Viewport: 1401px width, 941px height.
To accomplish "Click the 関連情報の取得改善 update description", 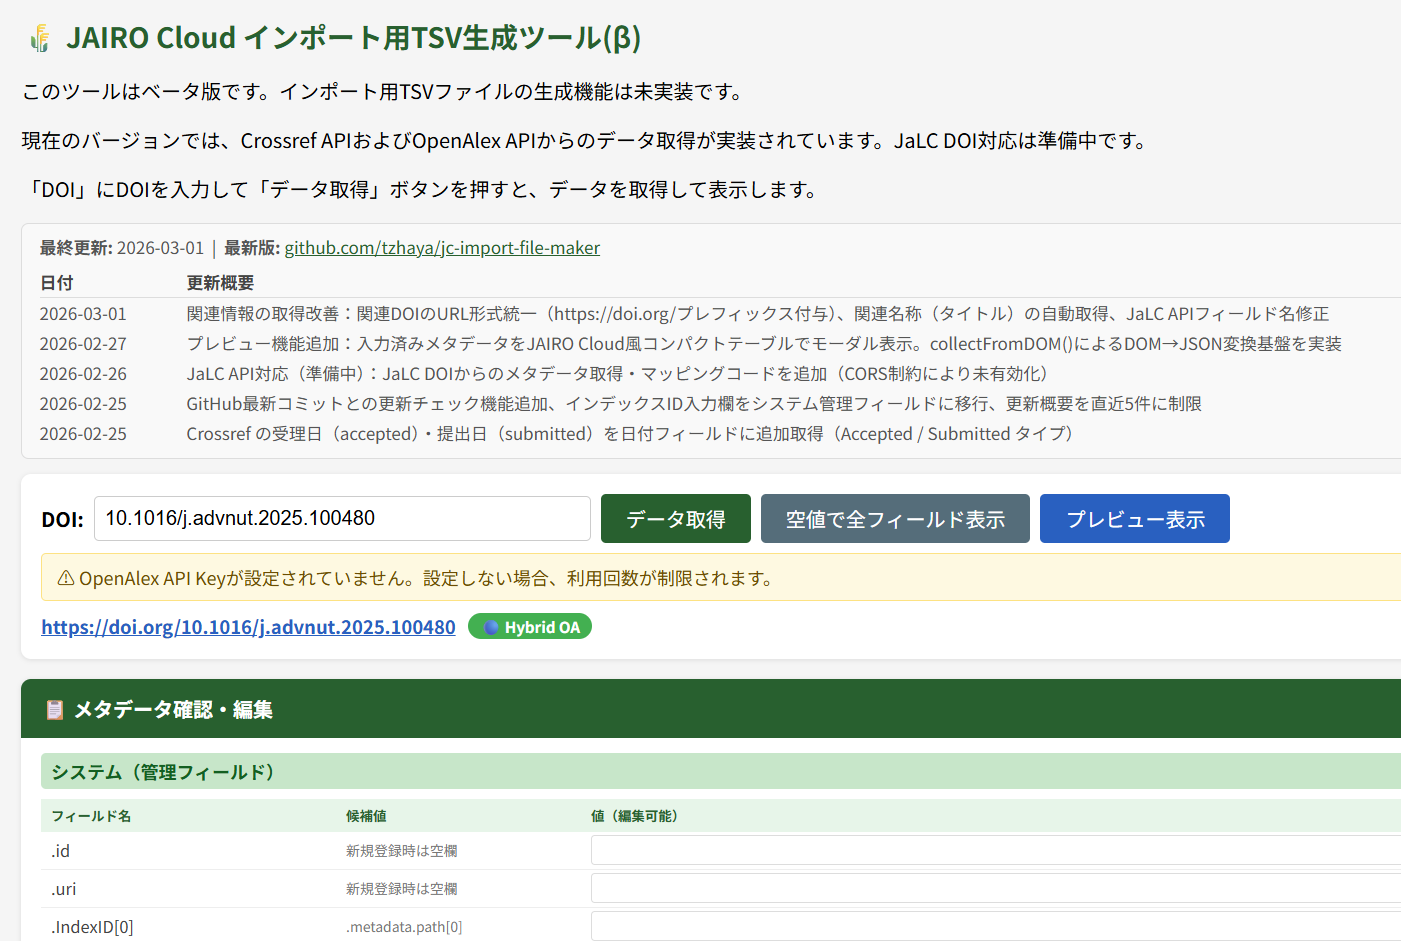I will click(x=758, y=314).
